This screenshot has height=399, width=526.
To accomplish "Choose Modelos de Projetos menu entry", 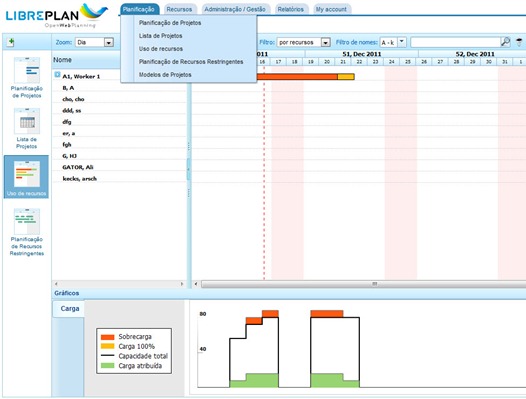I will pyautogui.click(x=165, y=74).
